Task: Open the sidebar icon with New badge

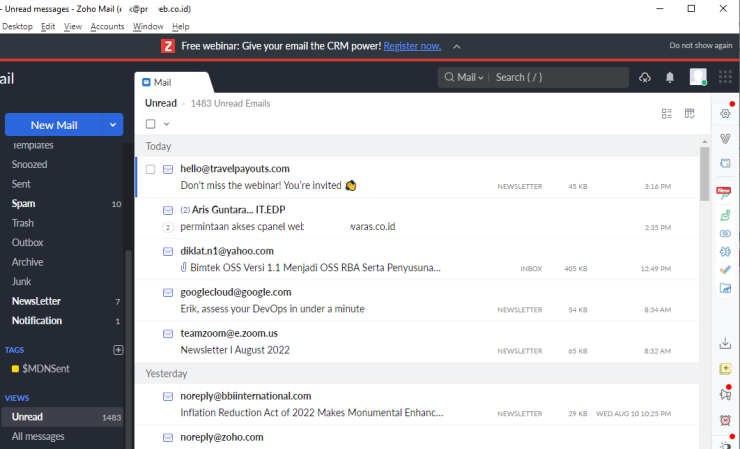Action: click(x=724, y=193)
